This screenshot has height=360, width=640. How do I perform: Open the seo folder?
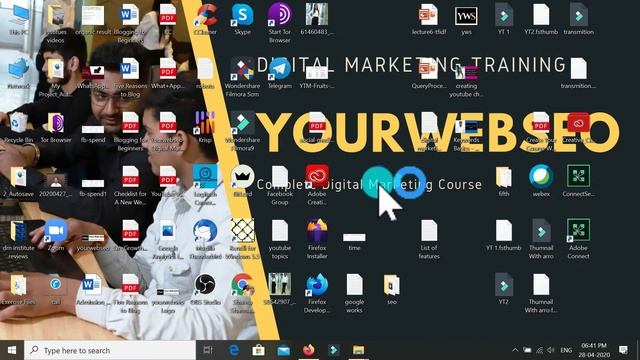391,289
